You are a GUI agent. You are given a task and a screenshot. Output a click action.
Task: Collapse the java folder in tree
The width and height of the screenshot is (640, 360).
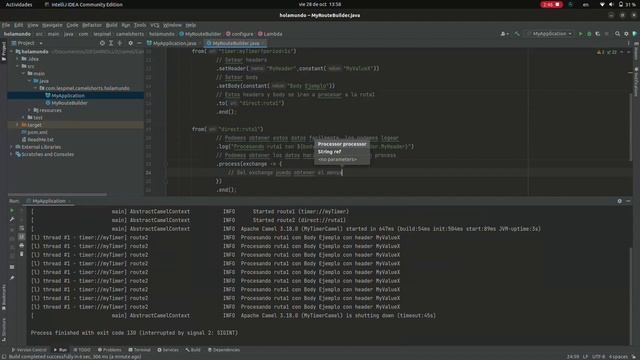29,81
